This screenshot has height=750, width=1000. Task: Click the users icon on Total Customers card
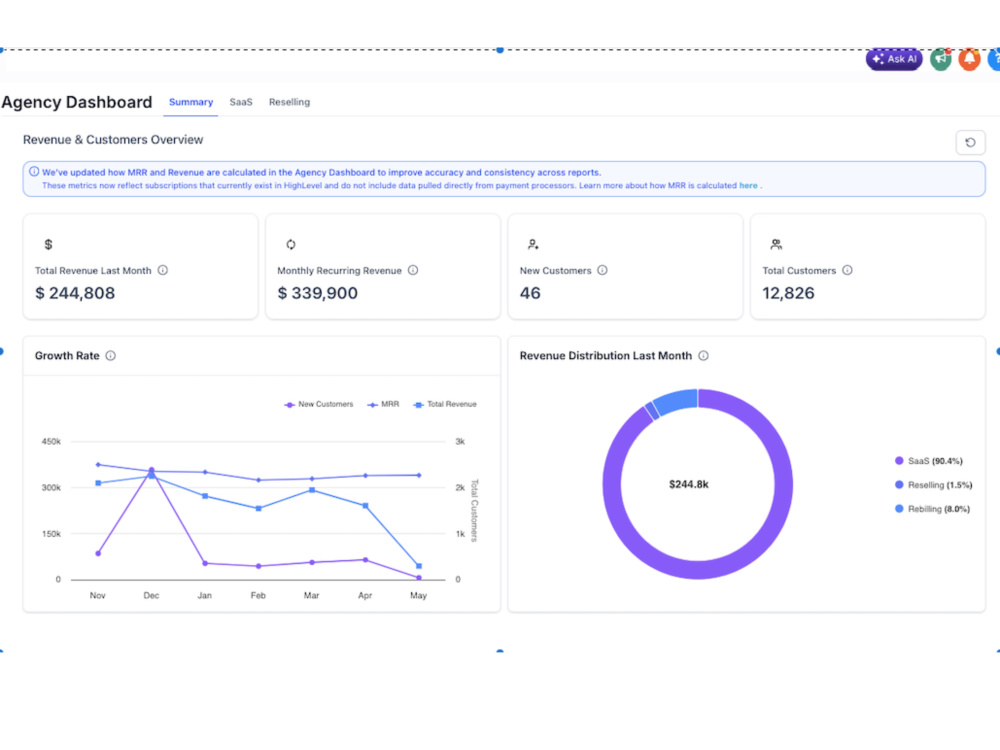click(x=776, y=244)
